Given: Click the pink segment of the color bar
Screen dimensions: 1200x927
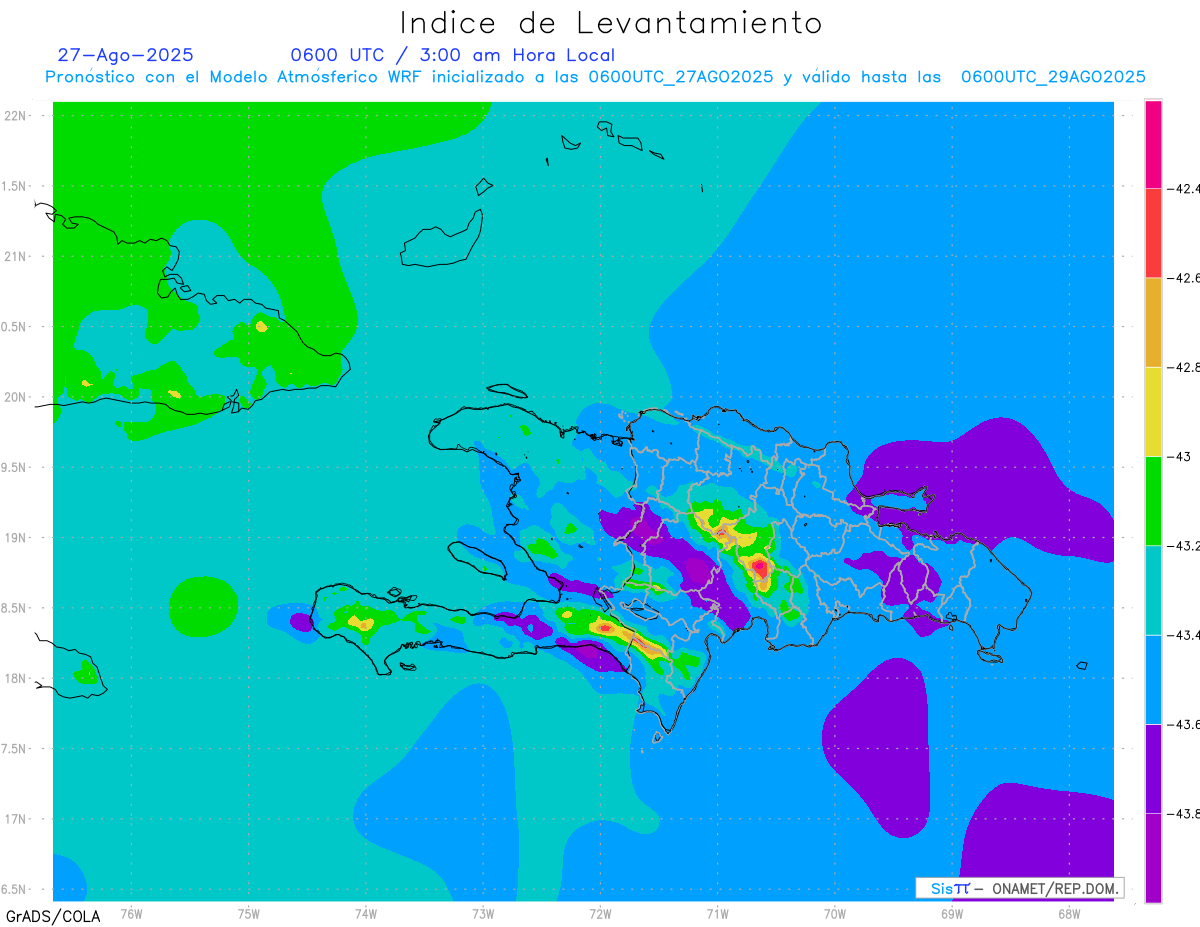Looking at the screenshot, I should click(1153, 144).
